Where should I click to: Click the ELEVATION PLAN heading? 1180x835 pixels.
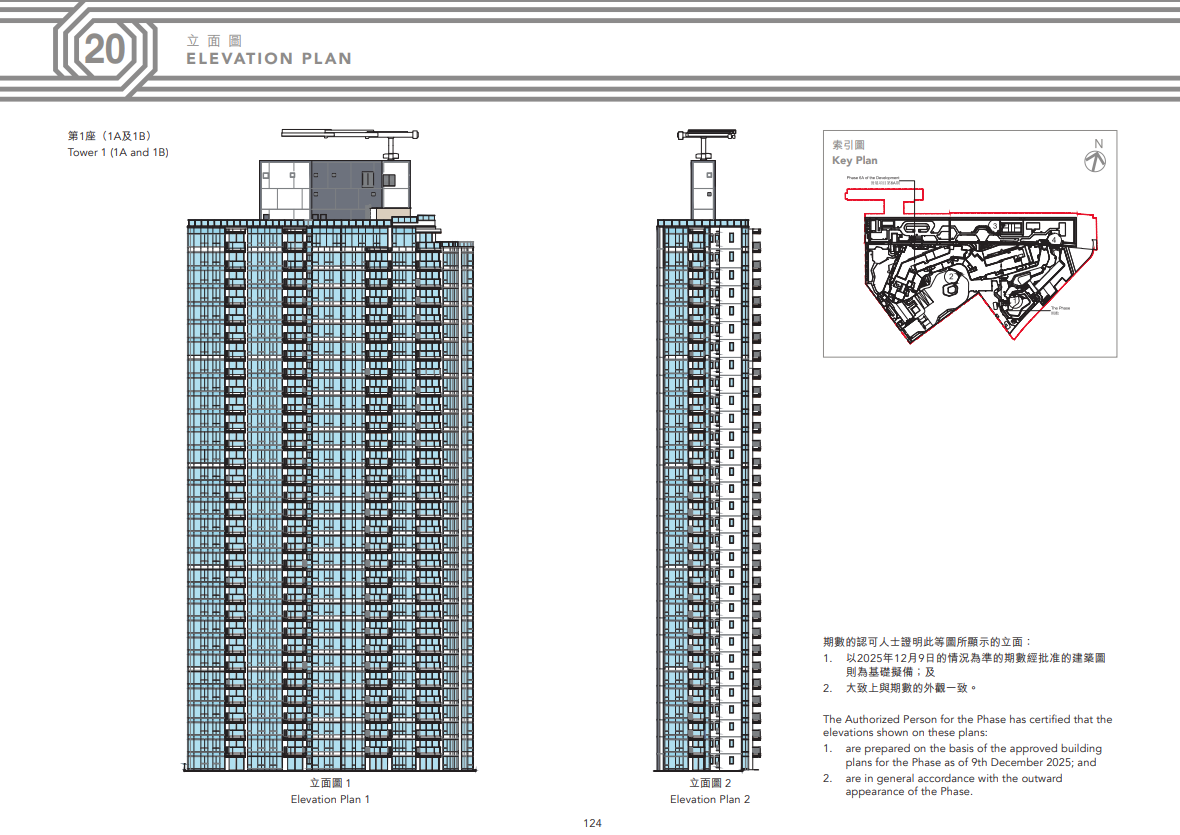pyautogui.click(x=269, y=59)
